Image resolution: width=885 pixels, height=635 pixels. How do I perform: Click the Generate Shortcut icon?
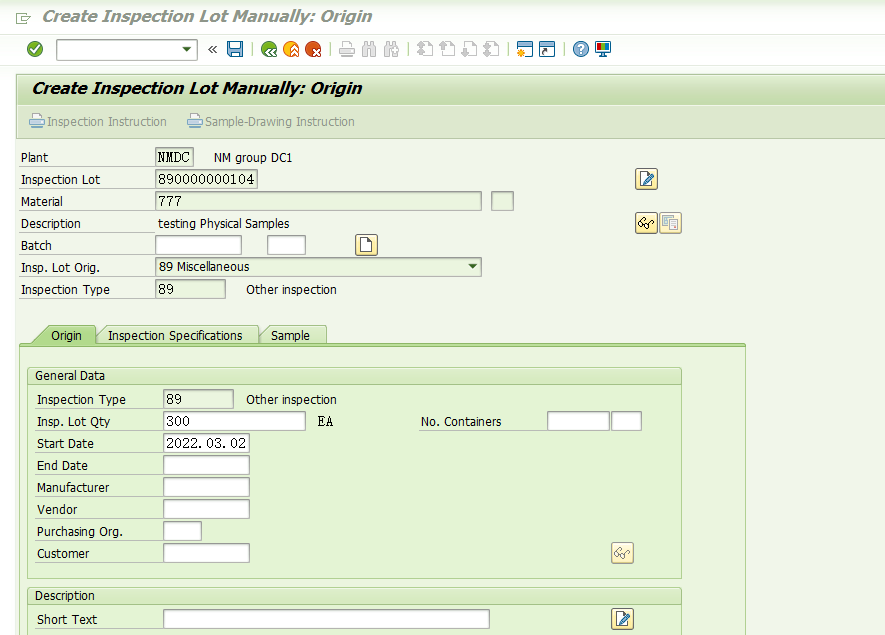point(547,50)
